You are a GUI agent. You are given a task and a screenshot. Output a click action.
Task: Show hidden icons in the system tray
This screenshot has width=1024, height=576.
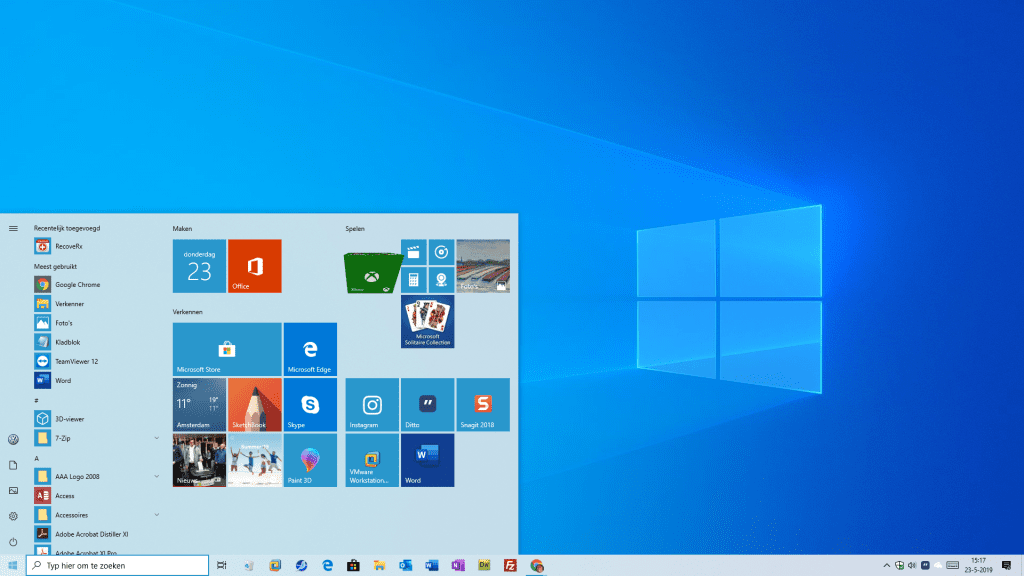click(888, 565)
